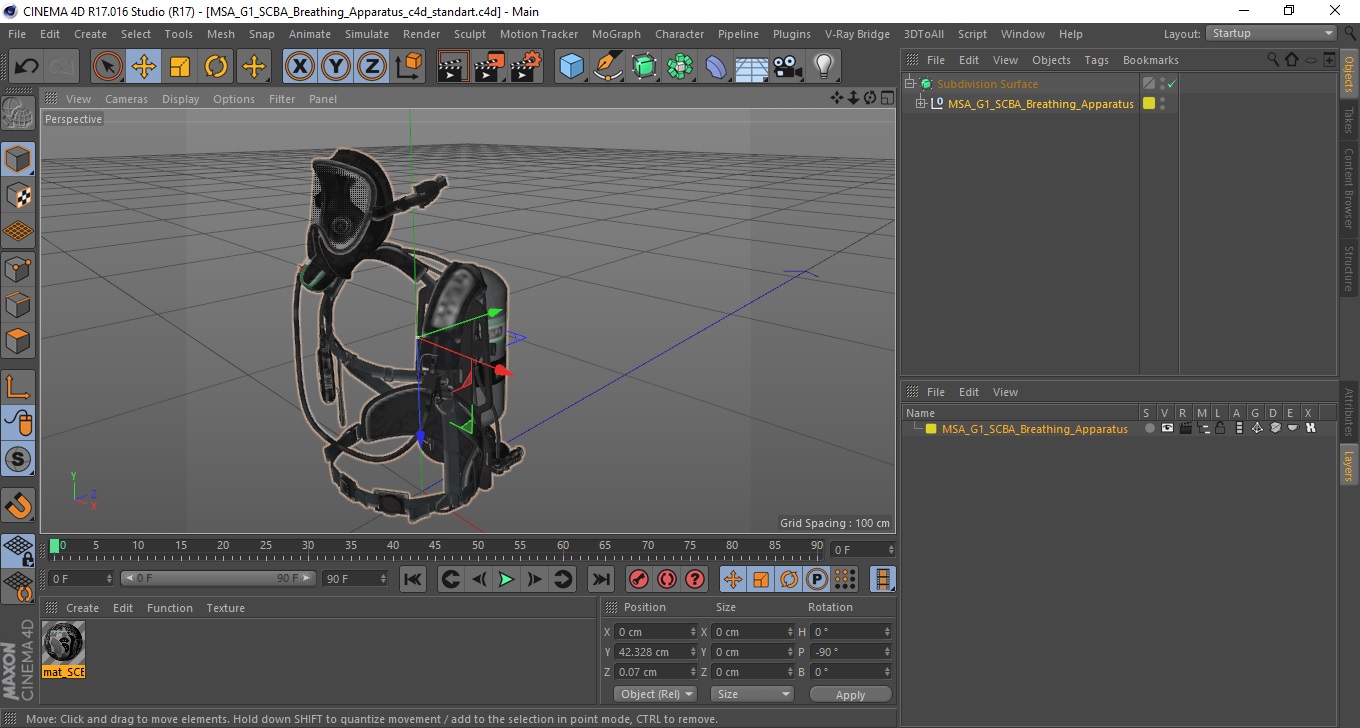Toggle the Y axis lock

(336, 67)
